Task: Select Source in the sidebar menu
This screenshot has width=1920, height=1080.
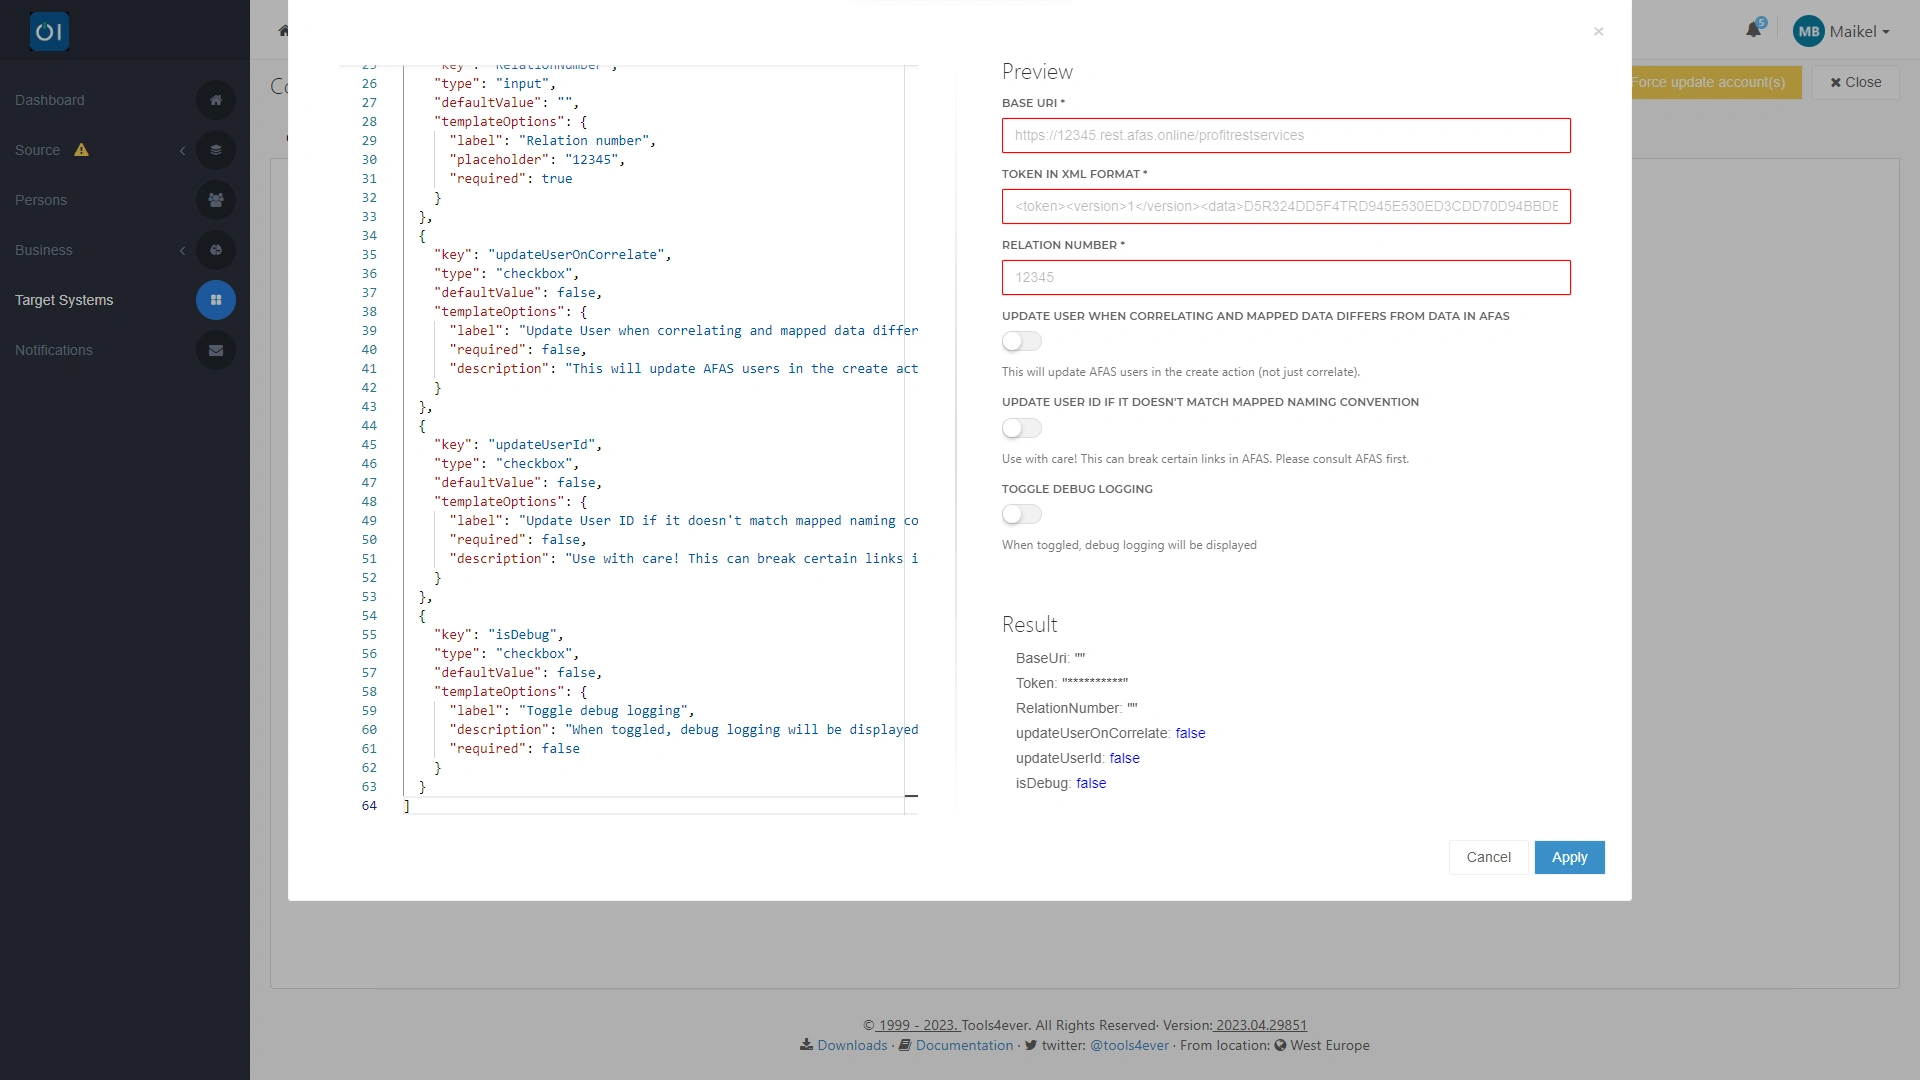Action: coord(37,150)
